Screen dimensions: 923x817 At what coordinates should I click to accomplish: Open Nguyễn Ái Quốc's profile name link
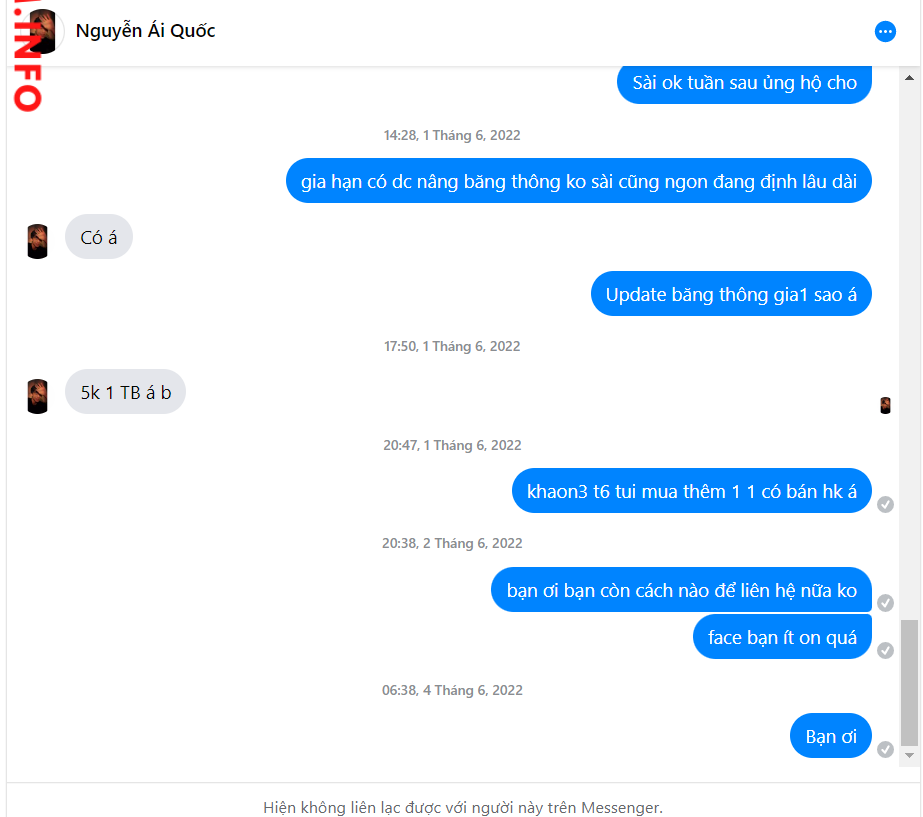click(145, 31)
